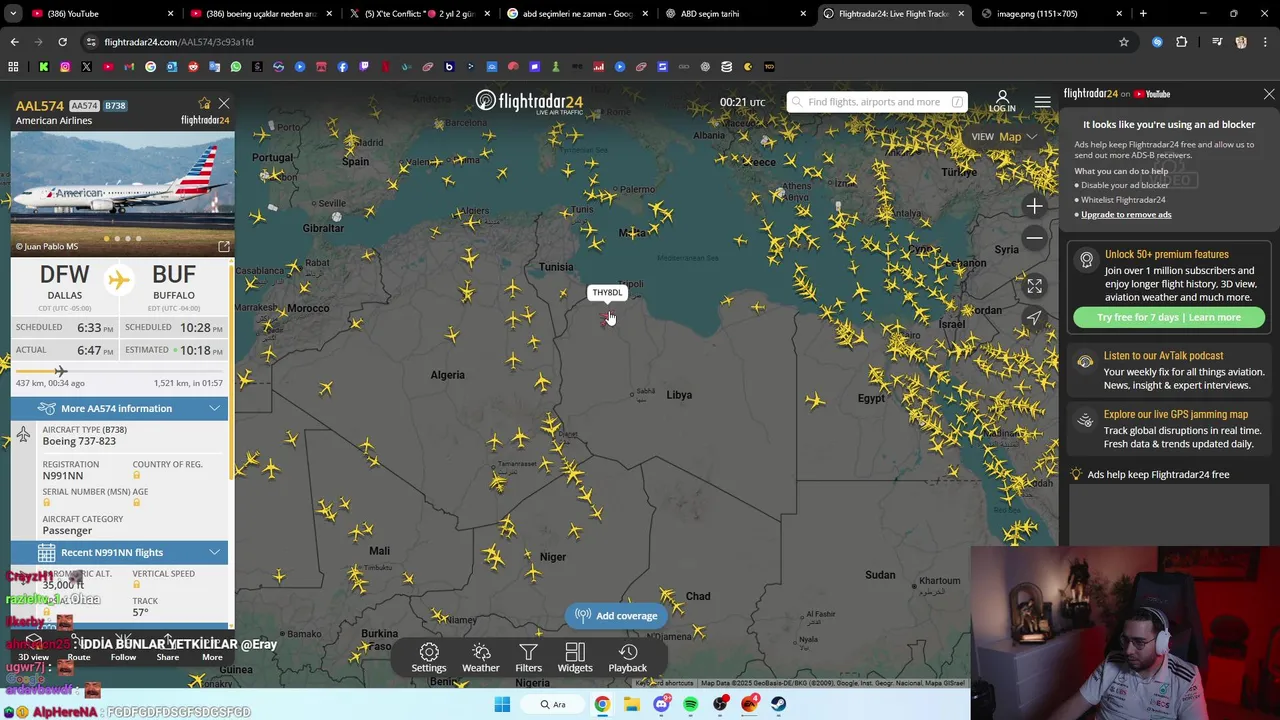Screen dimensions: 1280x720
Task: Zoom out of the map with the minus button
Action: point(1035,238)
